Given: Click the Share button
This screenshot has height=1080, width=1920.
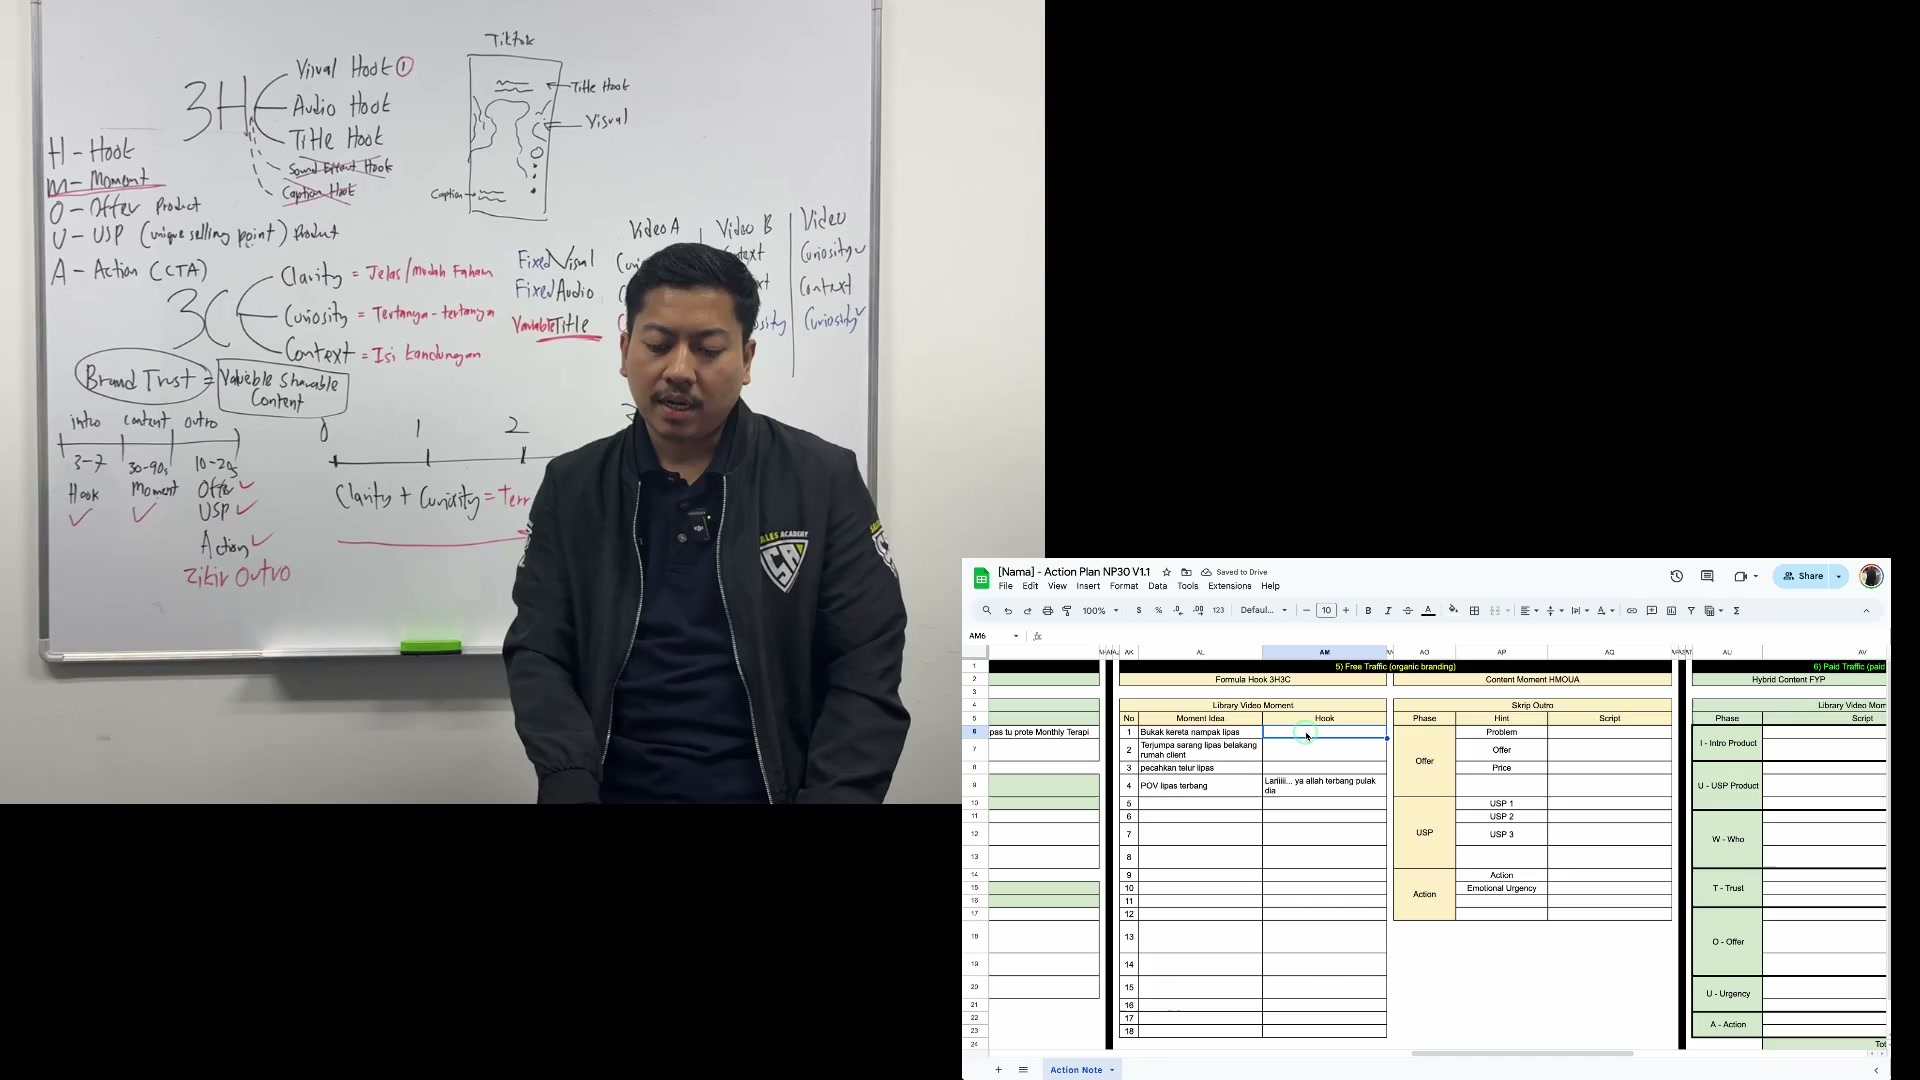Looking at the screenshot, I should click(x=1803, y=576).
